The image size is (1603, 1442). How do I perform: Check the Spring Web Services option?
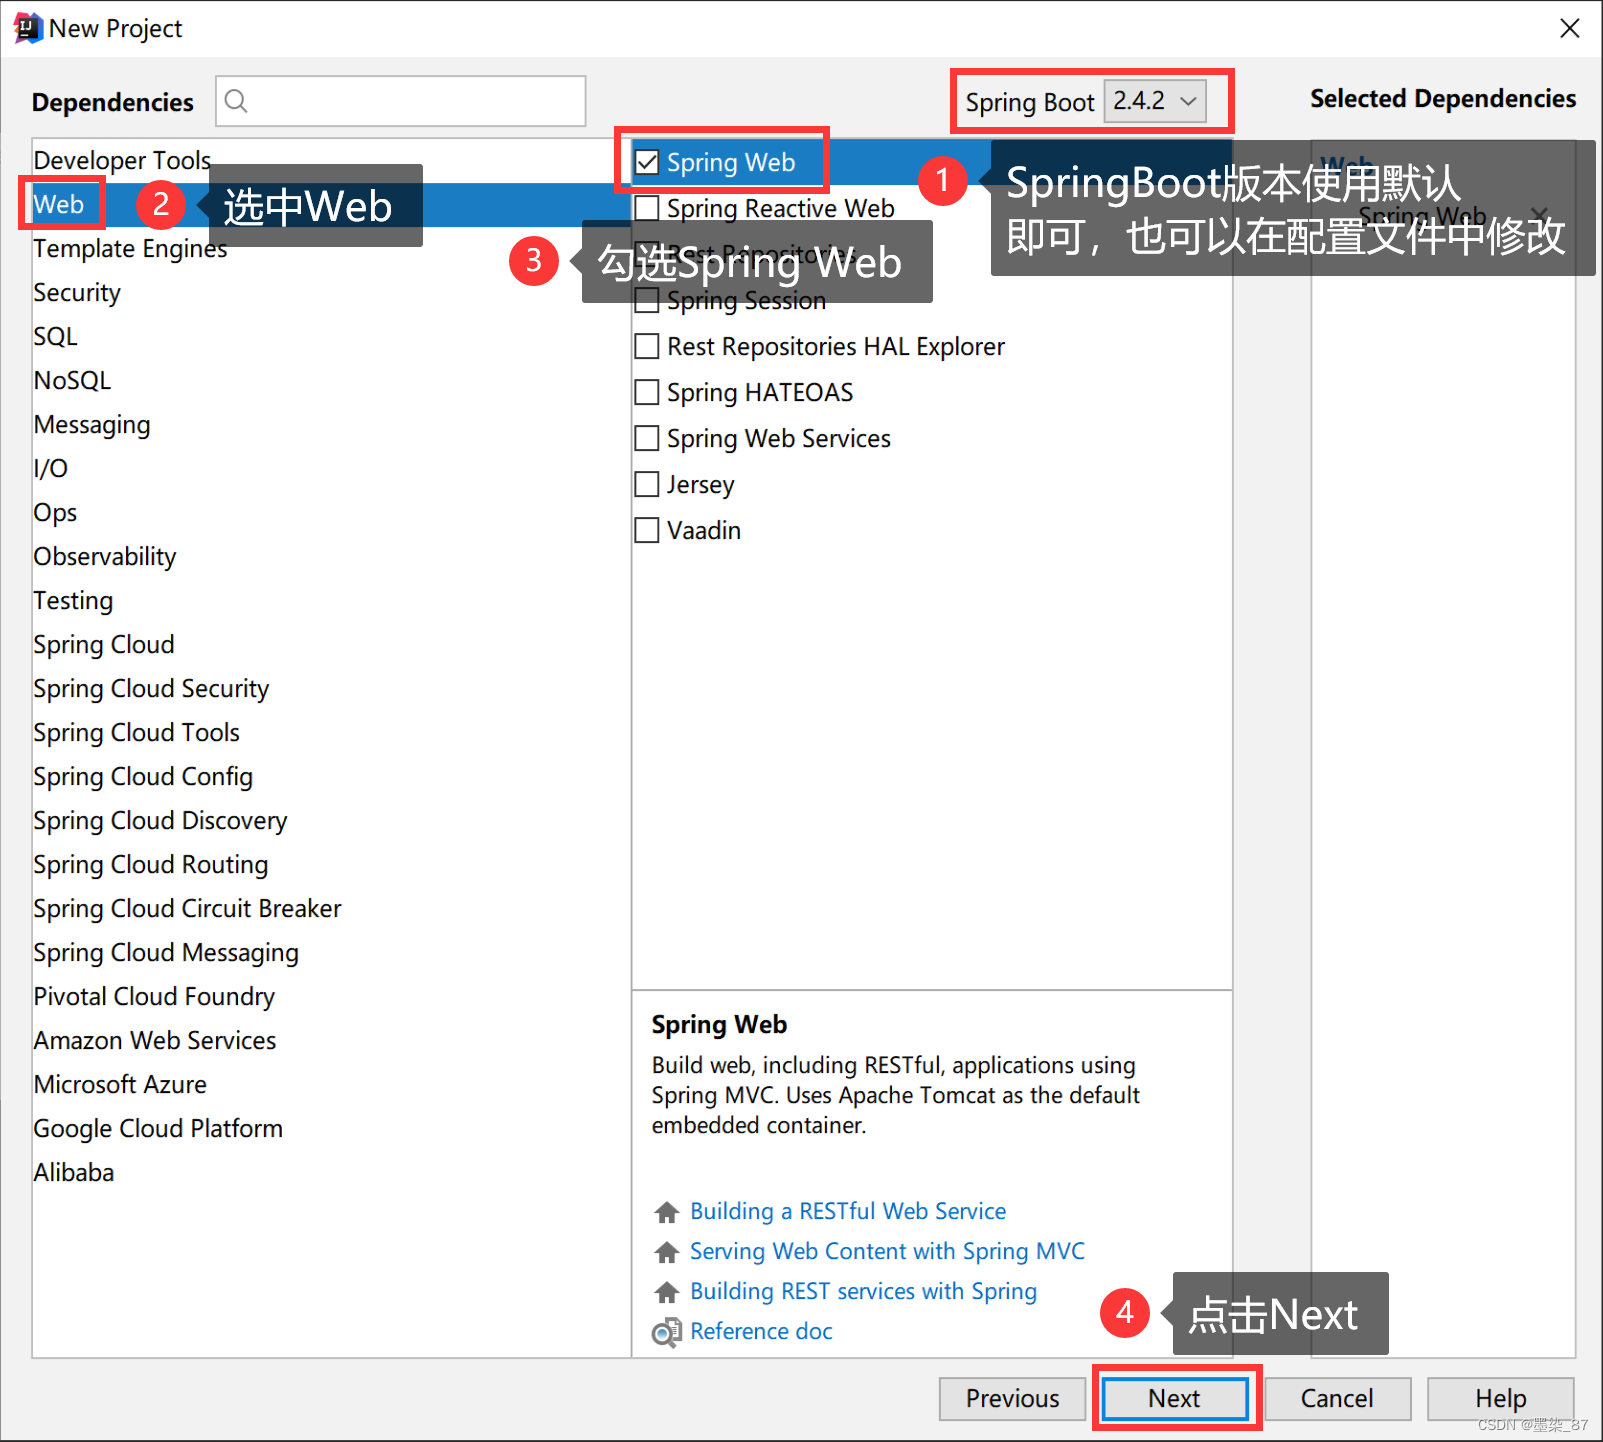[x=647, y=438]
